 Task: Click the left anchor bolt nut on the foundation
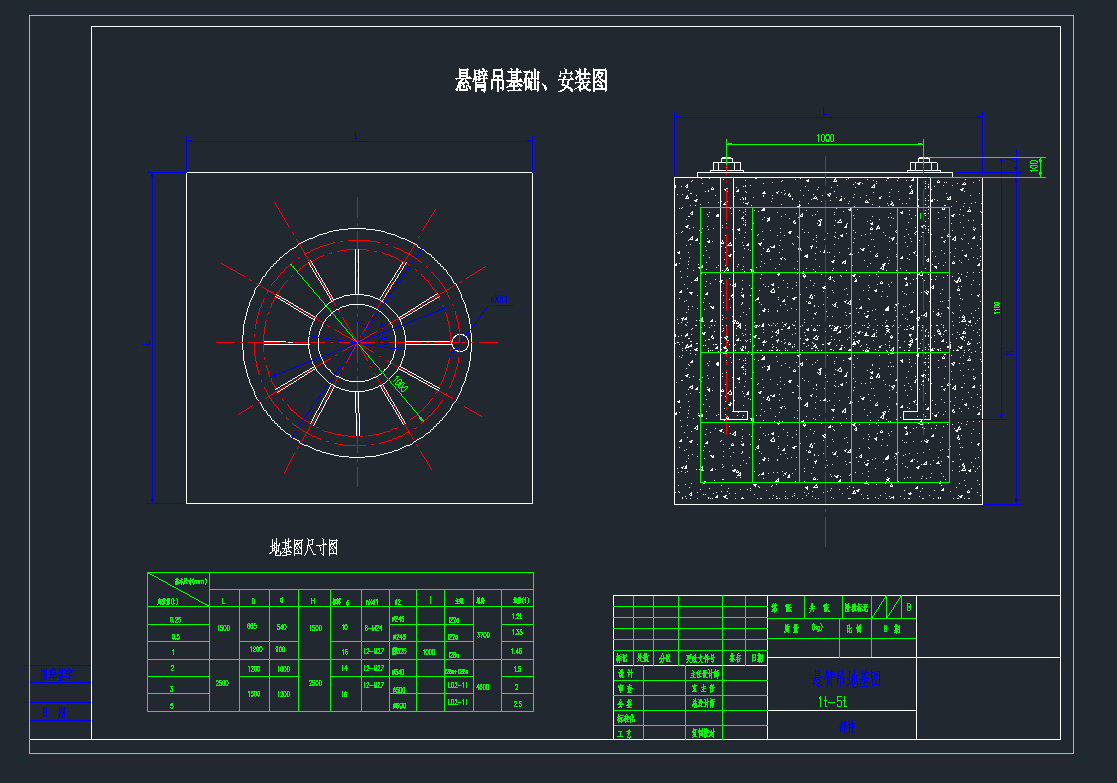[x=726, y=166]
